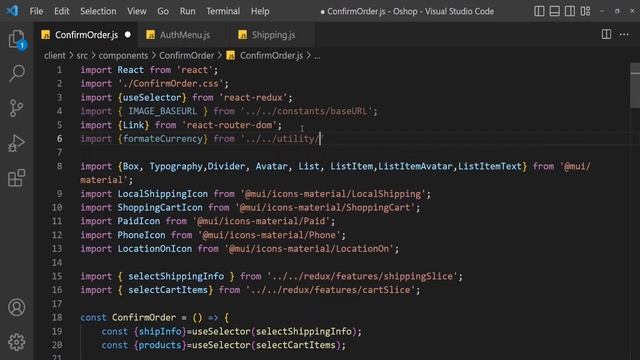Open the Go menu
Screen dimensions: 640x360
tap(163, 11)
